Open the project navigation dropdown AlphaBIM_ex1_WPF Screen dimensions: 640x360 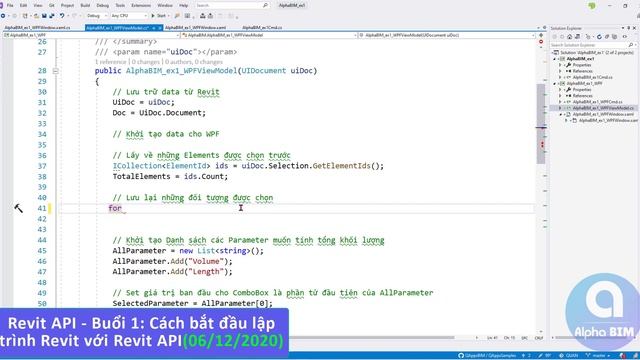pos(91,35)
